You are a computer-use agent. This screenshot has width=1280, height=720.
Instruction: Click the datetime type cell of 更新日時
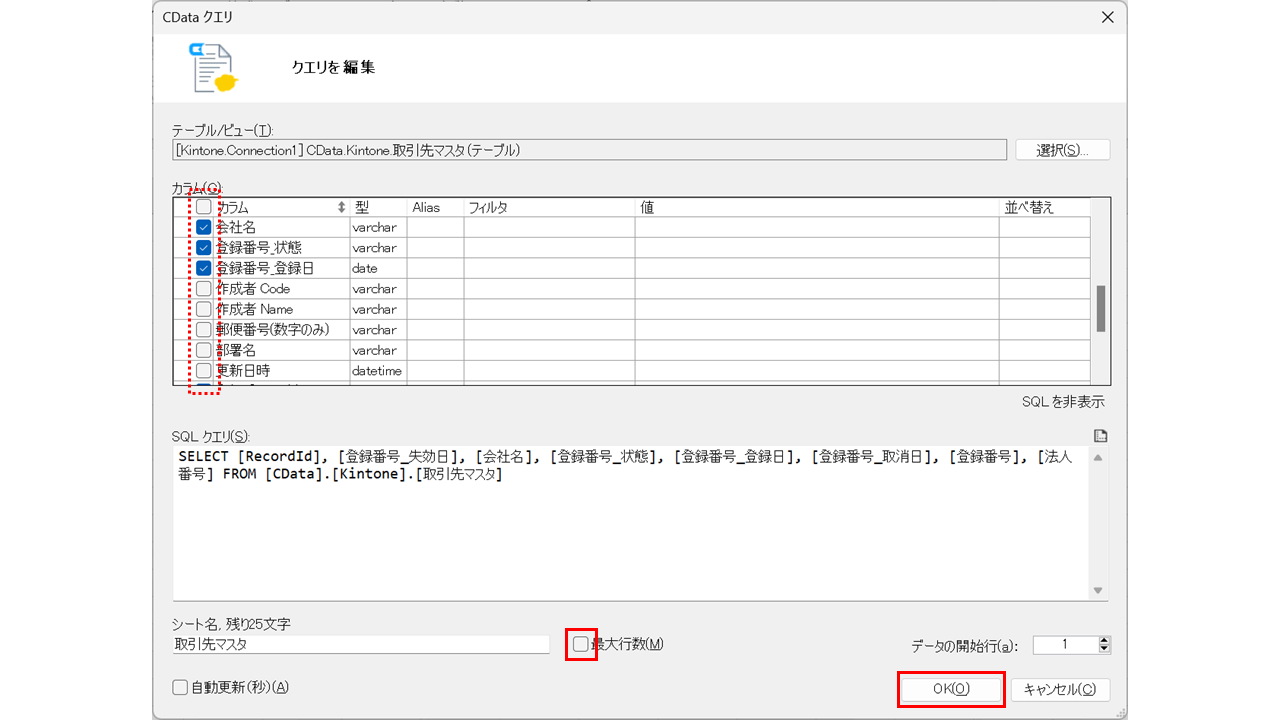pyautogui.click(x=378, y=371)
